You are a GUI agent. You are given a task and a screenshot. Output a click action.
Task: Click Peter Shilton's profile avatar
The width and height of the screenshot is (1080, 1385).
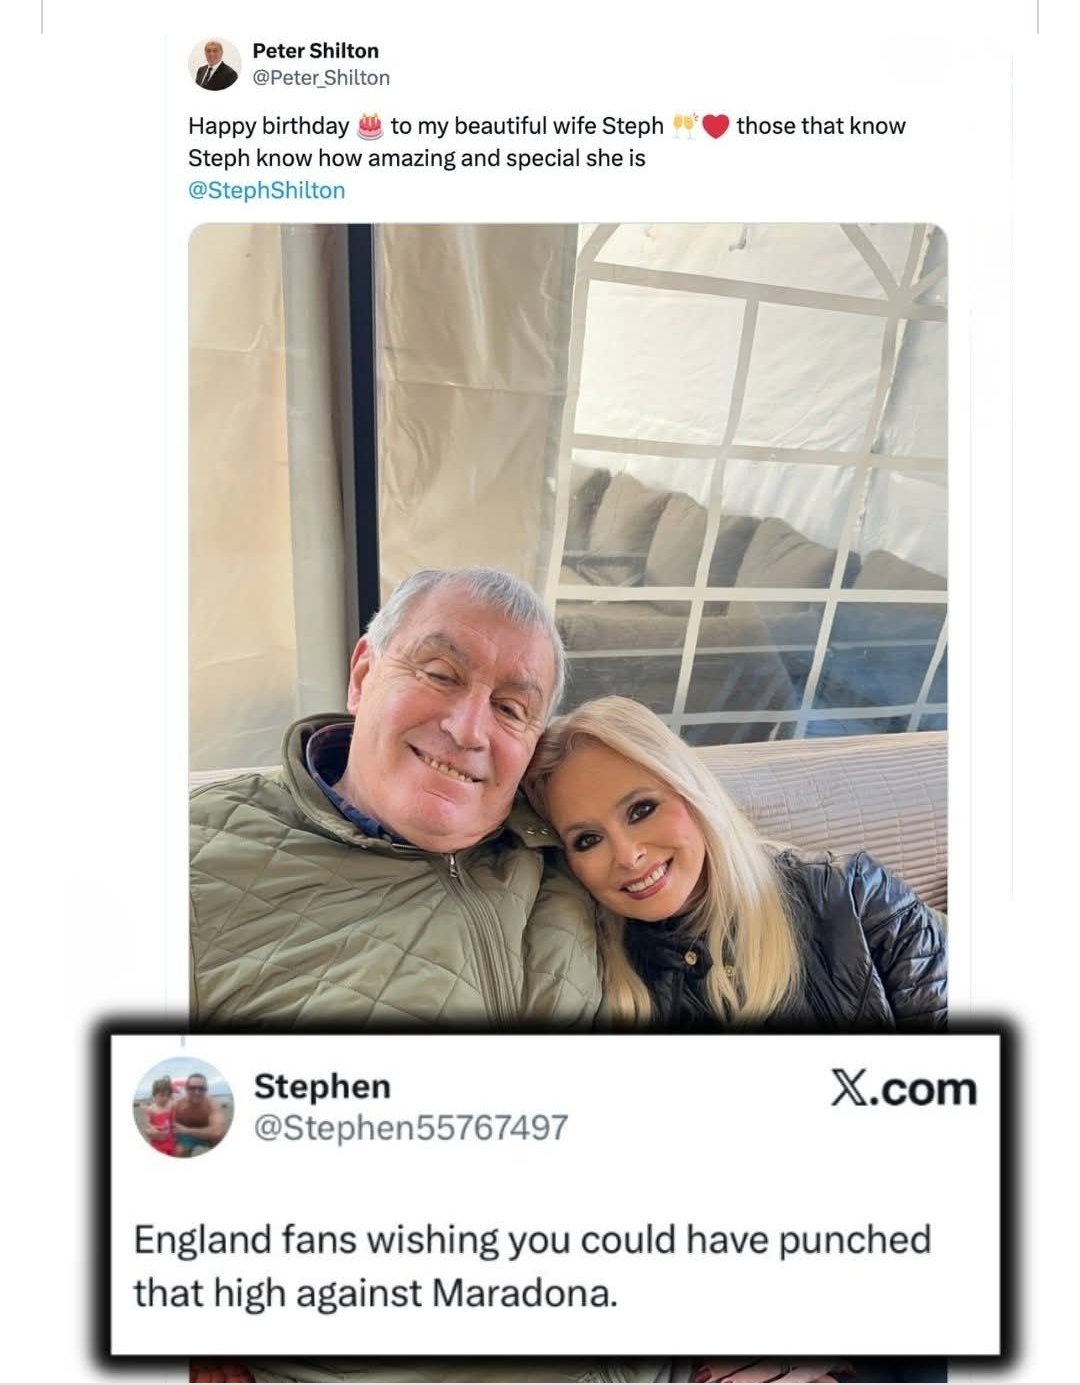click(x=214, y=64)
